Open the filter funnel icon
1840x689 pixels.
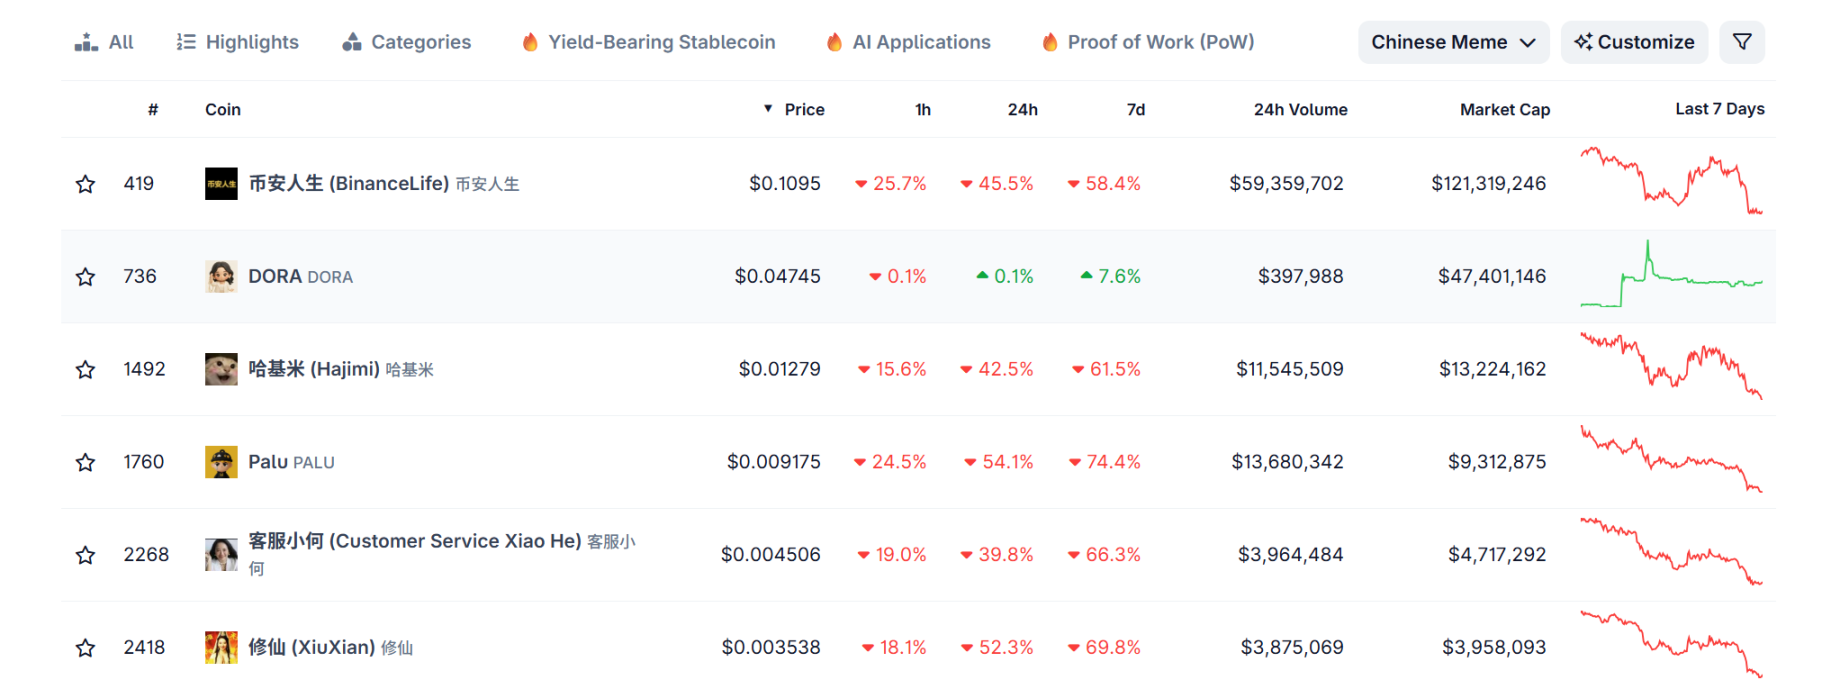pos(1742,42)
